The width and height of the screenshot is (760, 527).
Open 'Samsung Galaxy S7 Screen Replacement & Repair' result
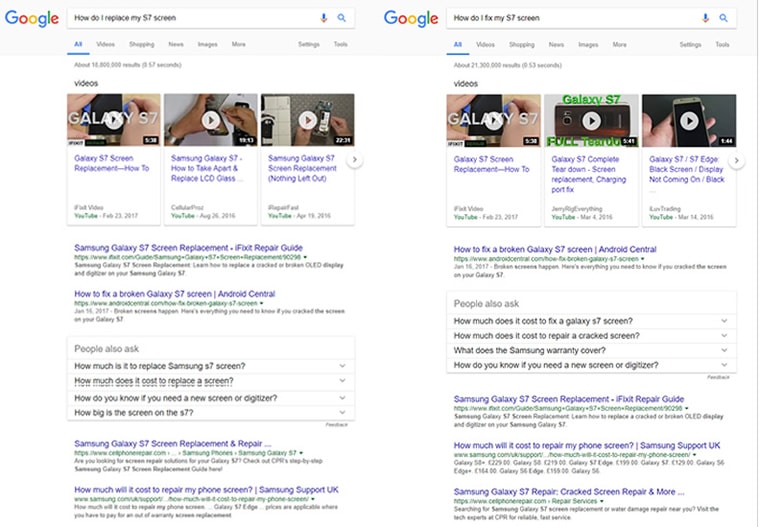[x=173, y=444]
